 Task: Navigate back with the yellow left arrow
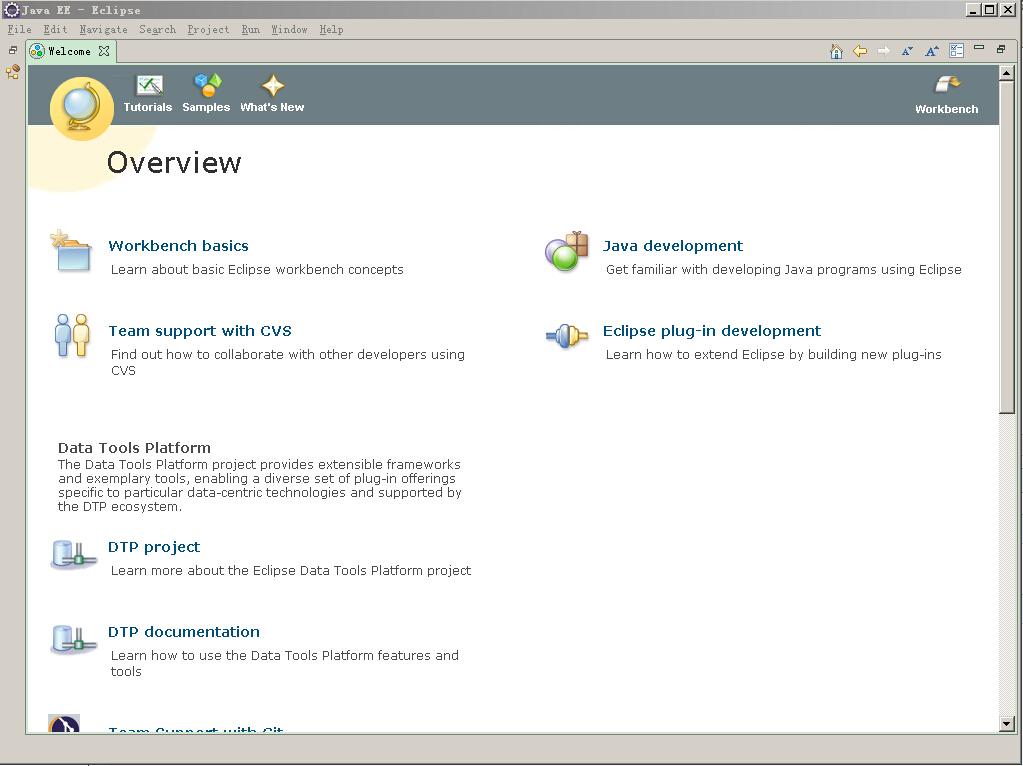click(x=860, y=51)
